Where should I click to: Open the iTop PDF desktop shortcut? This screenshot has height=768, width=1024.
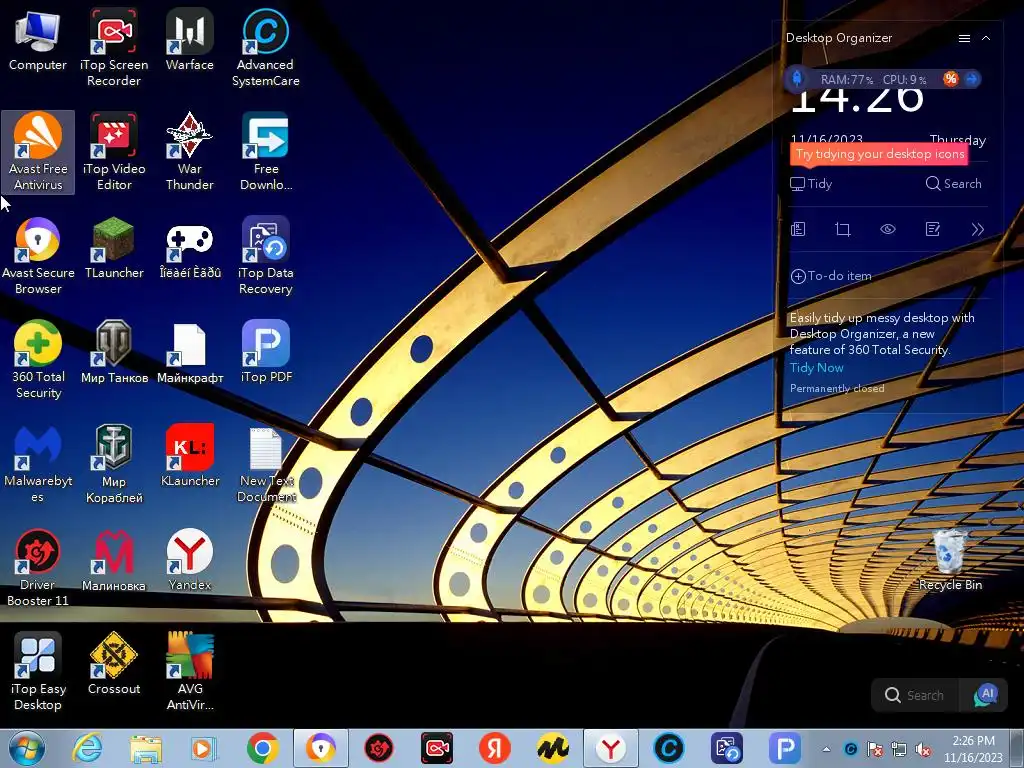[265, 353]
